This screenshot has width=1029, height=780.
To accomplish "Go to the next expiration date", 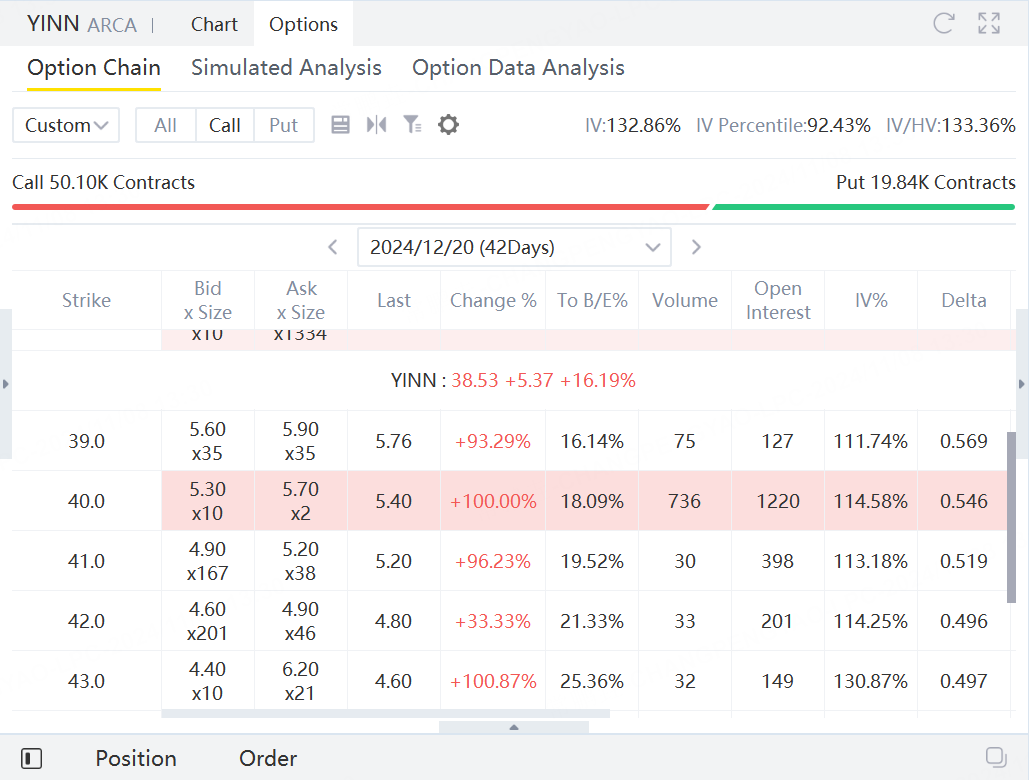I will [697, 247].
